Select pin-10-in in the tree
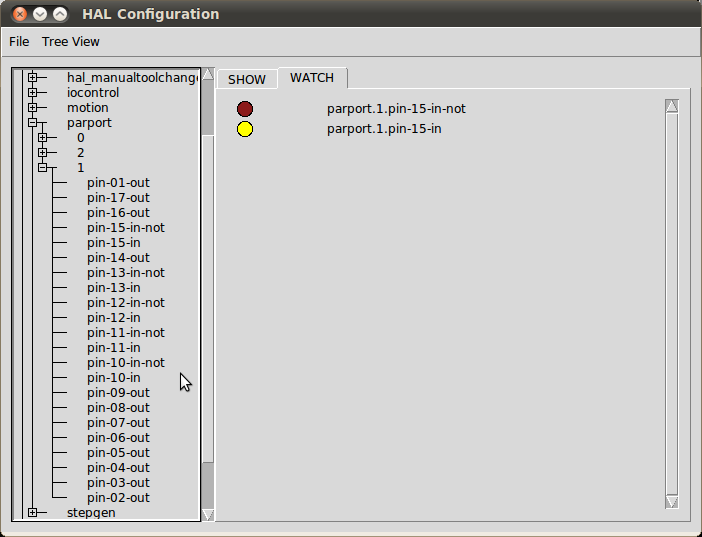The image size is (702, 537). [113, 378]
